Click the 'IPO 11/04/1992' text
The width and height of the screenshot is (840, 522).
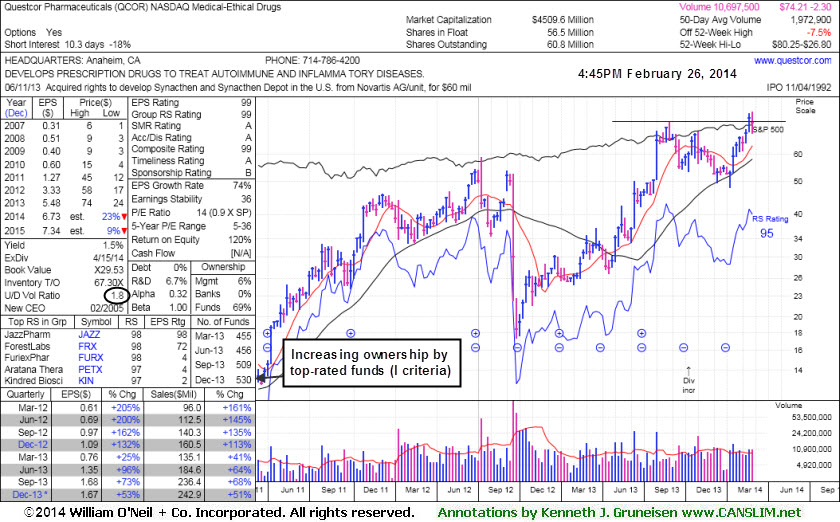[799, 87]
